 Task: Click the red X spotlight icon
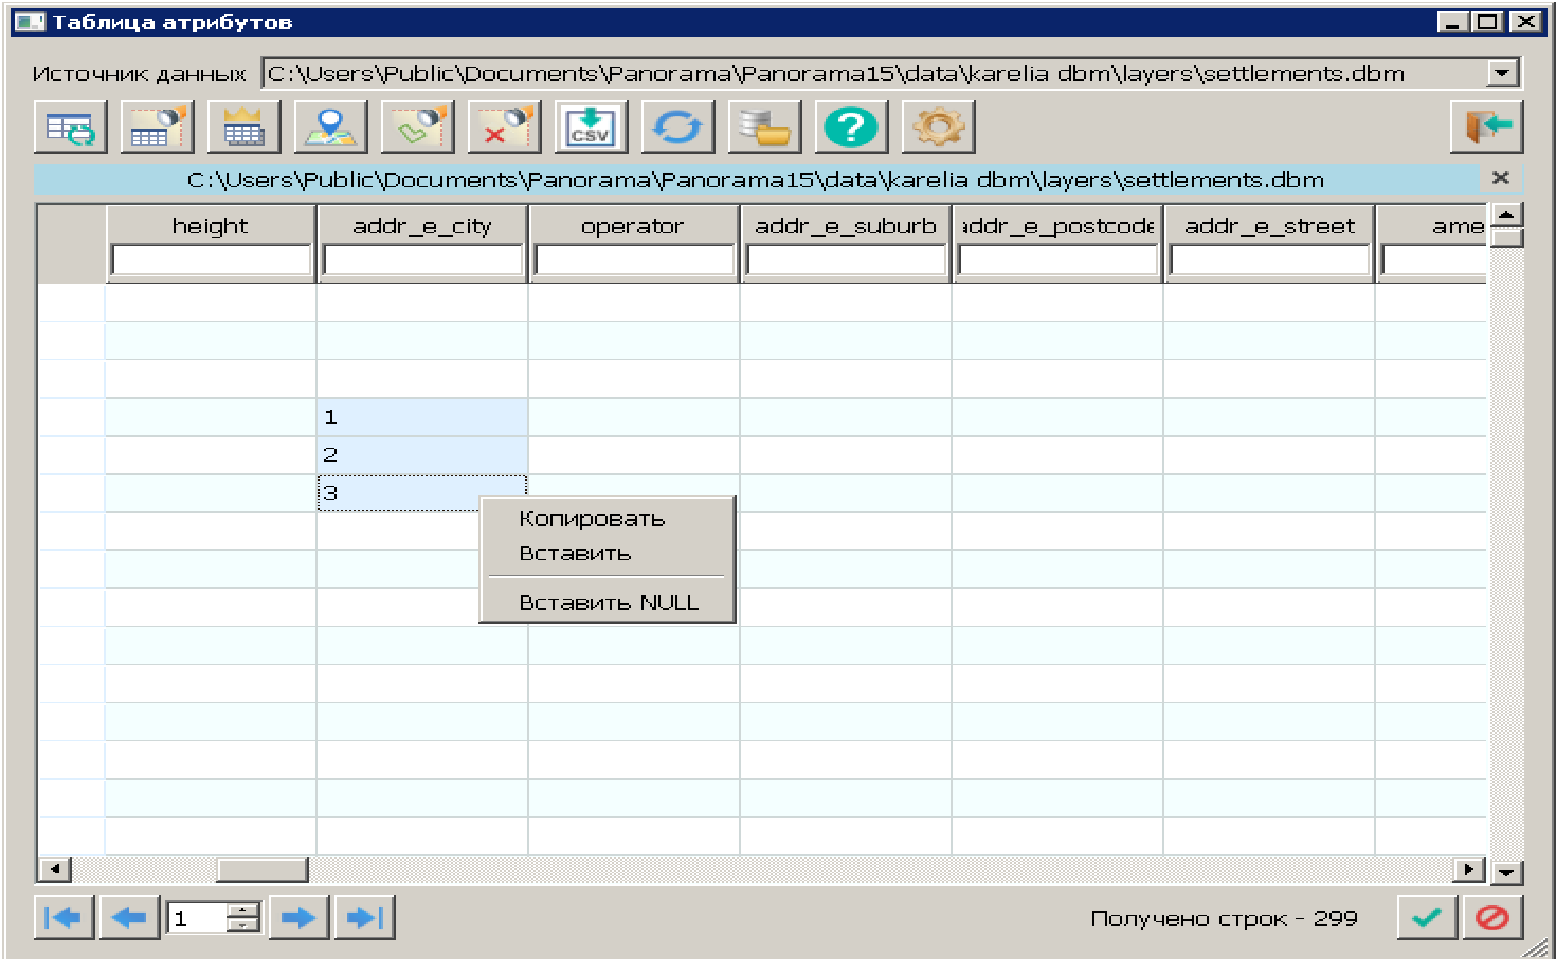coord(504,127)
